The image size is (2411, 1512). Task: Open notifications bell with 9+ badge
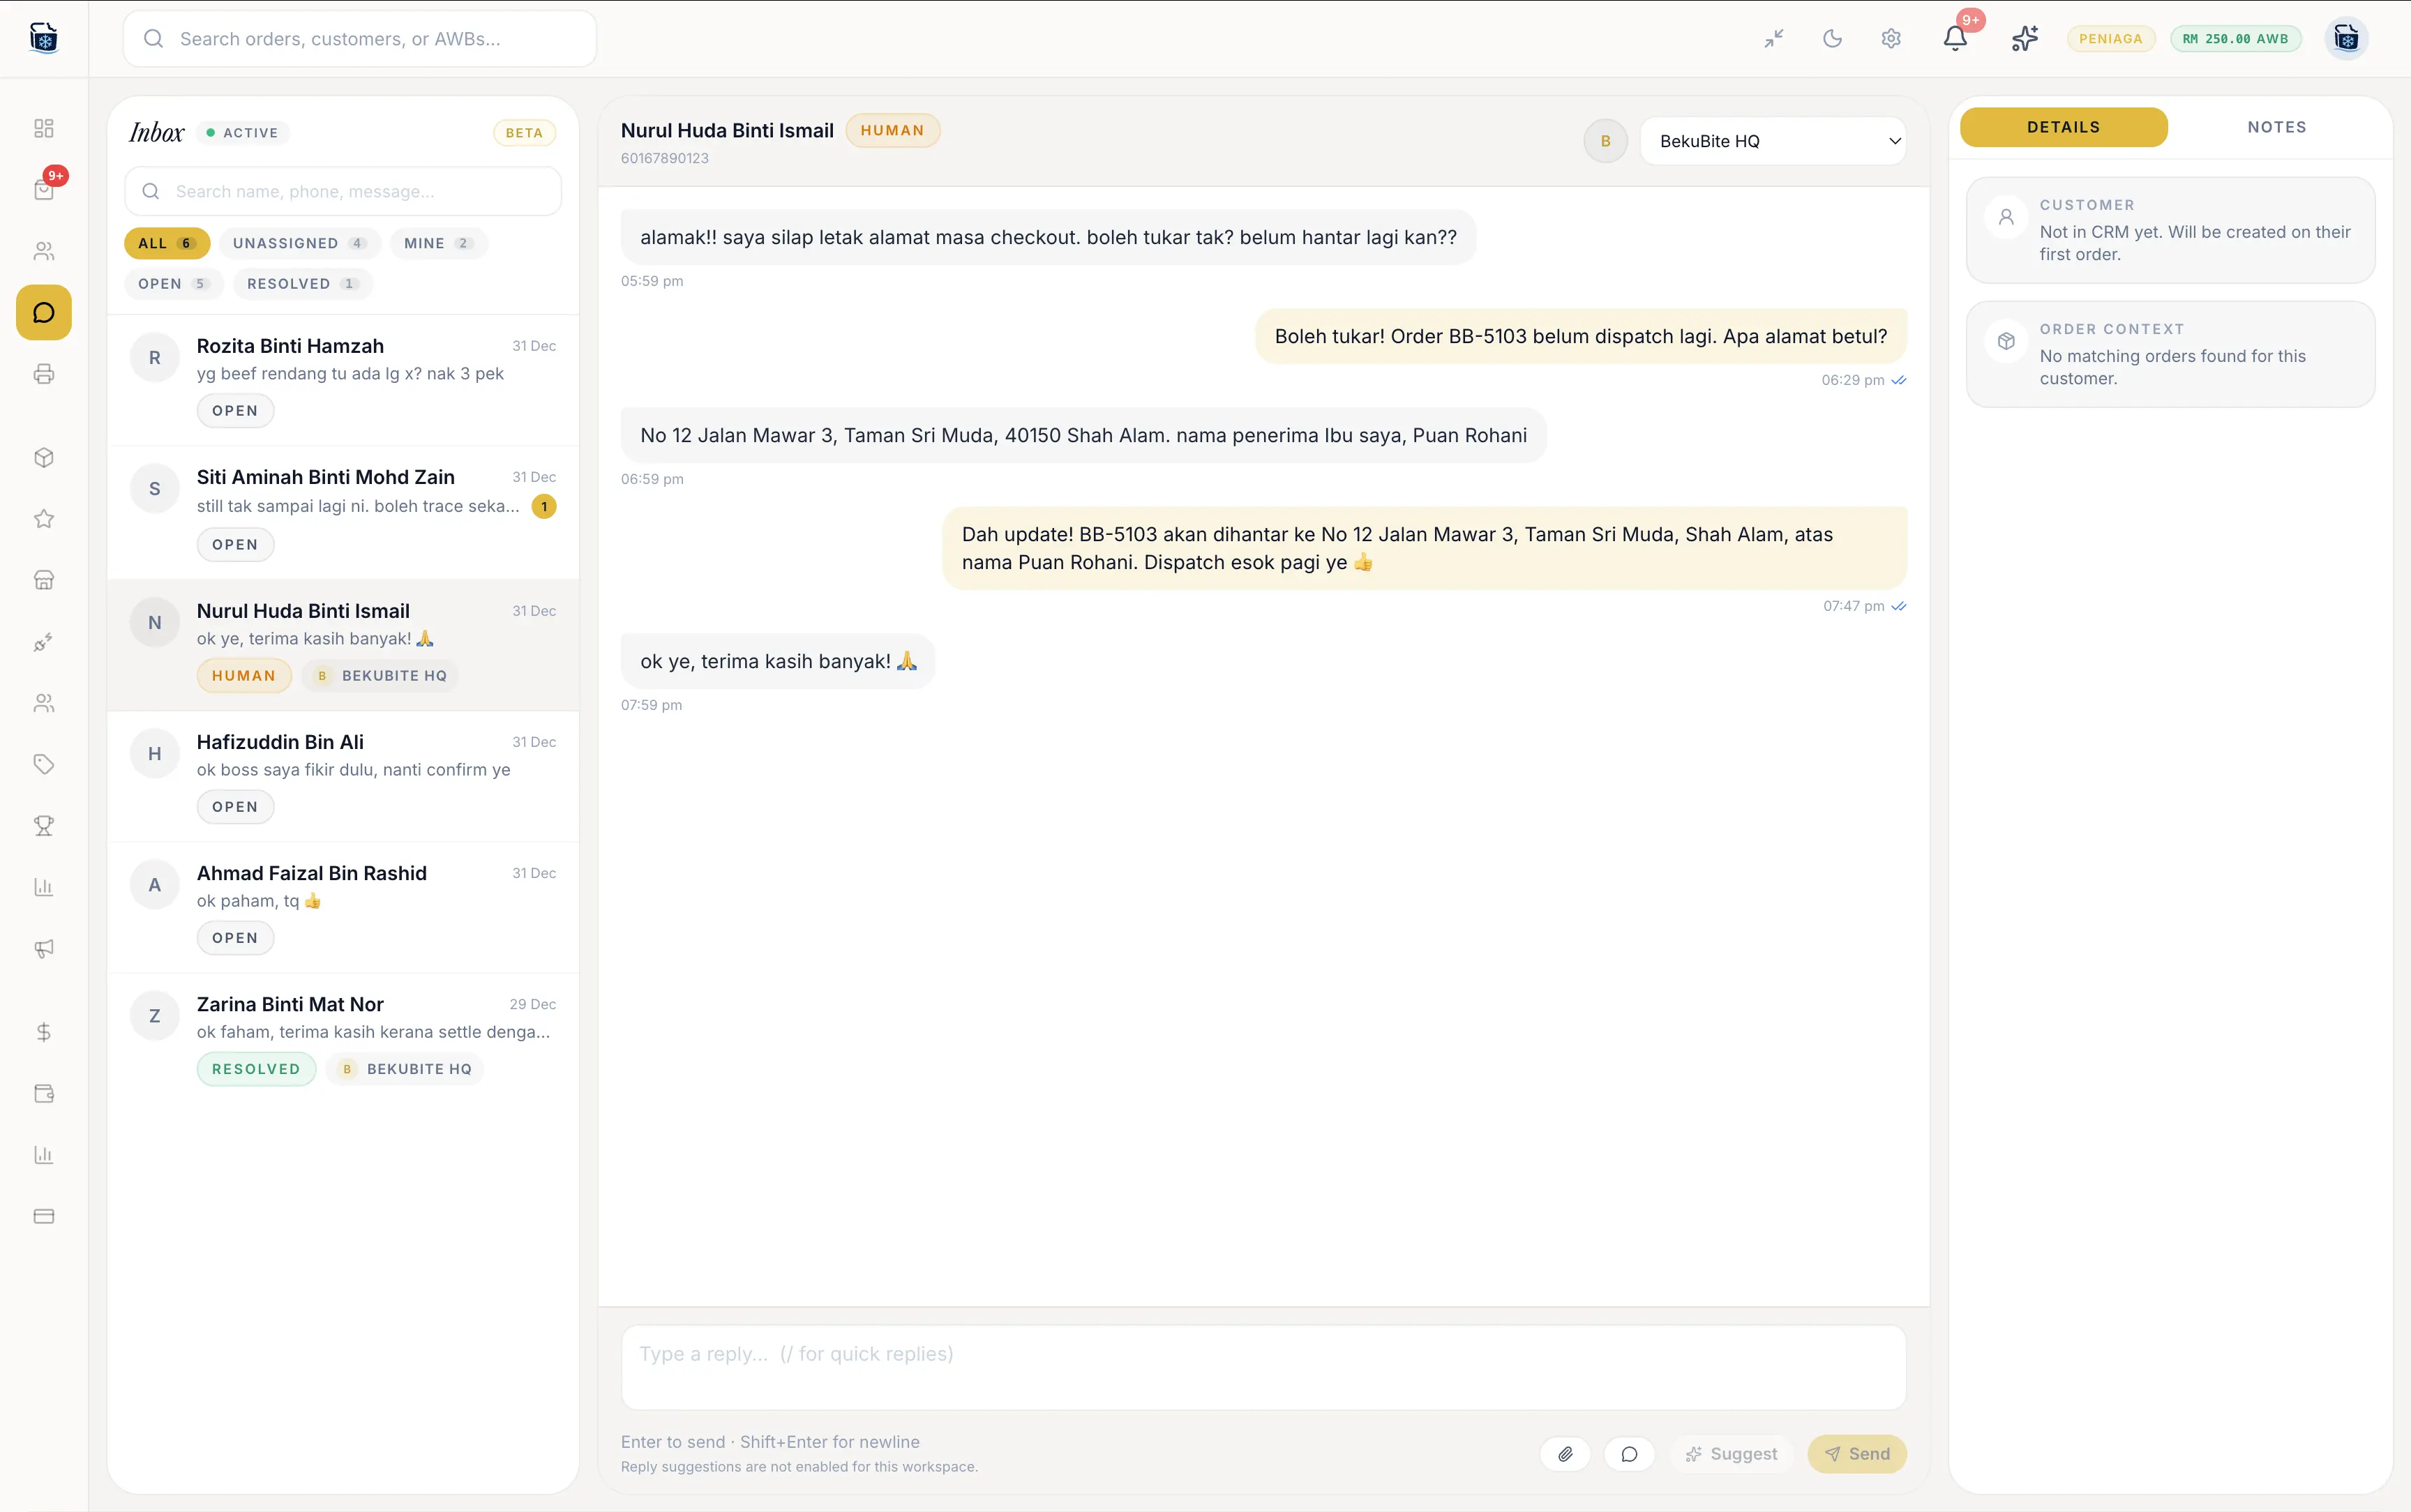coord(1955,38)
